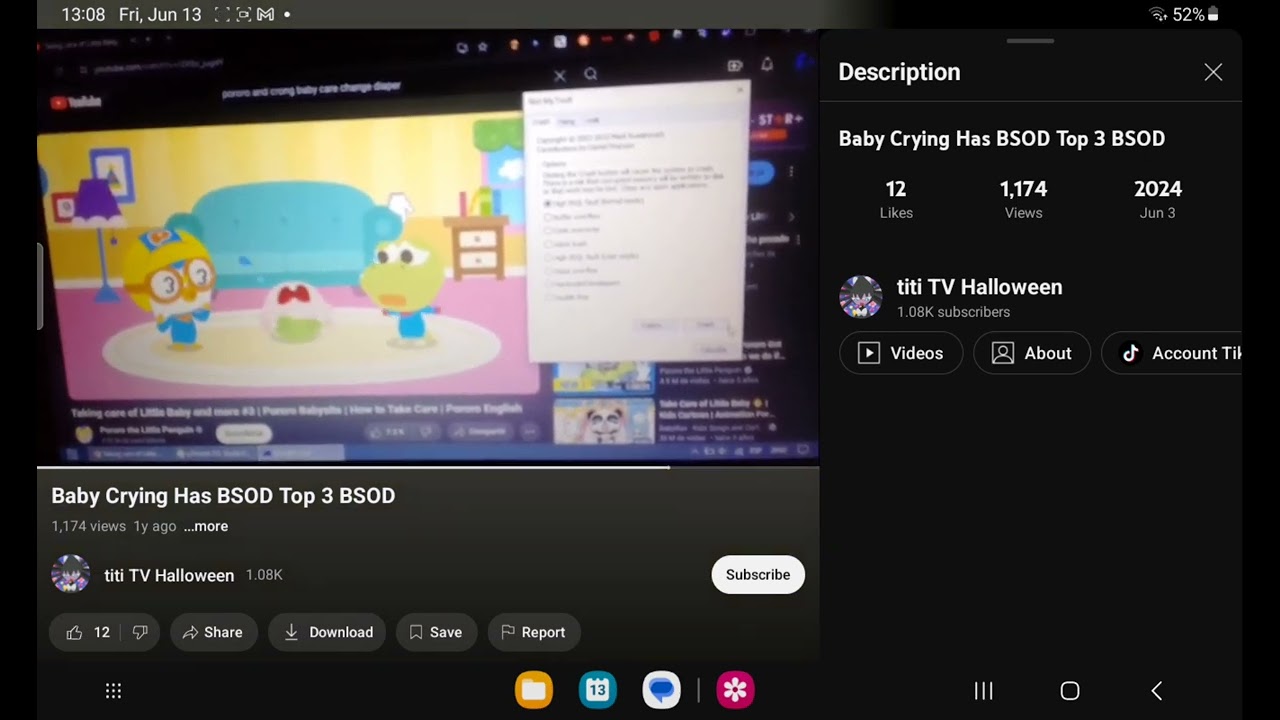Click the notification bell in recorded browser
This screenshot has width=1280, height=720.
(x=767, y=64)
